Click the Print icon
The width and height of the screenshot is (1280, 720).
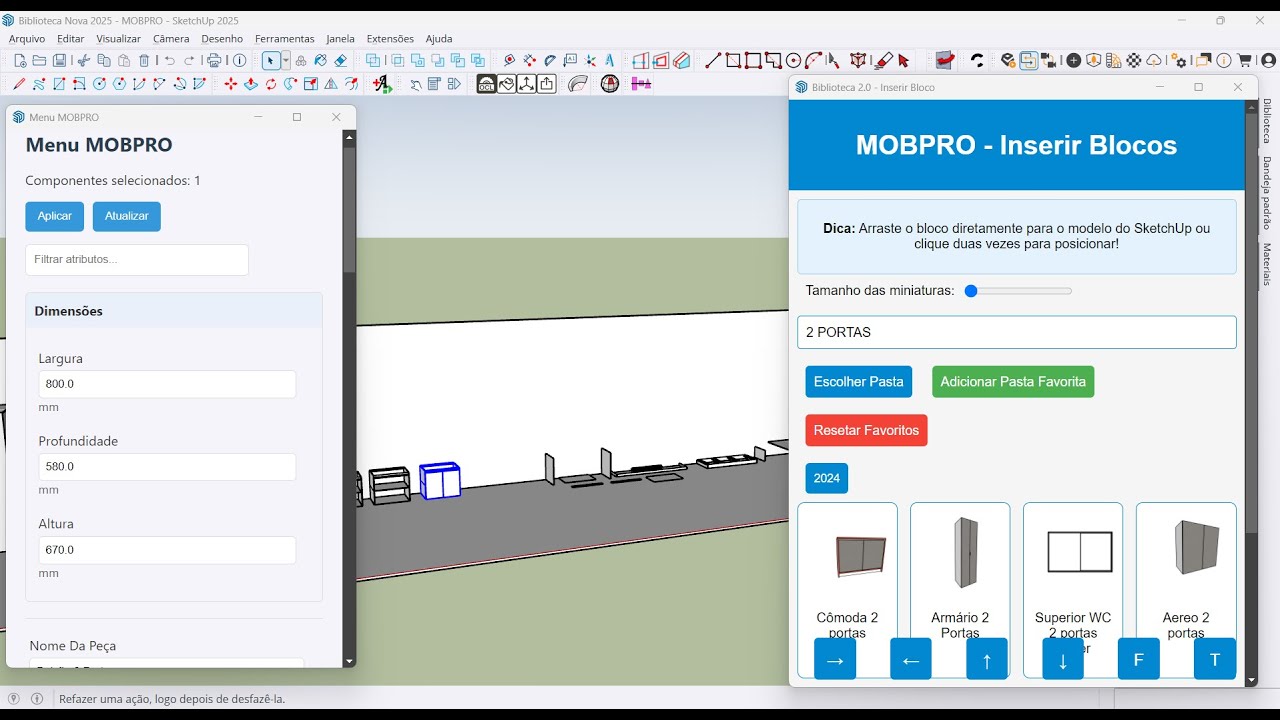point(214,60)
